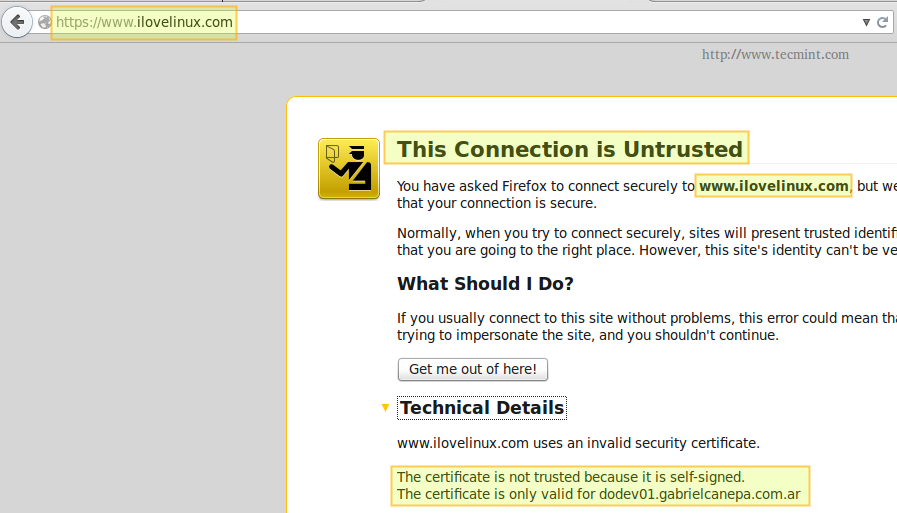Click the globe site identity icon
Image resolution: width=897 pixels, height=513 pixels.
[x=44, y=22]
